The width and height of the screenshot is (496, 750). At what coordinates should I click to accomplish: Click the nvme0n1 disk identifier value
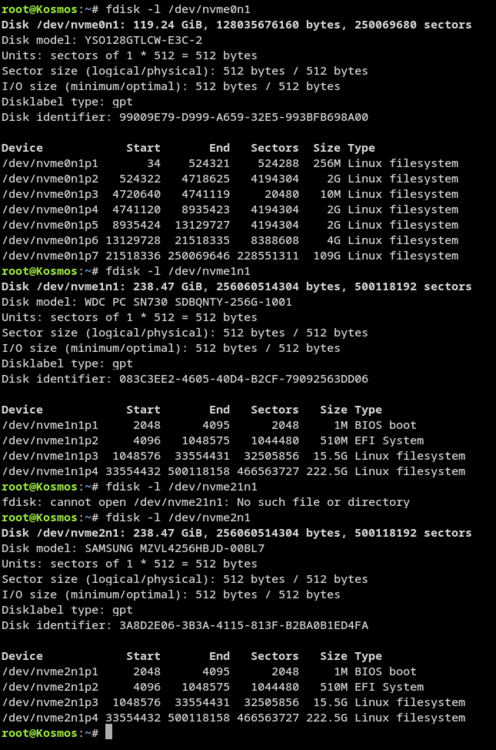(x=243, y=117)
